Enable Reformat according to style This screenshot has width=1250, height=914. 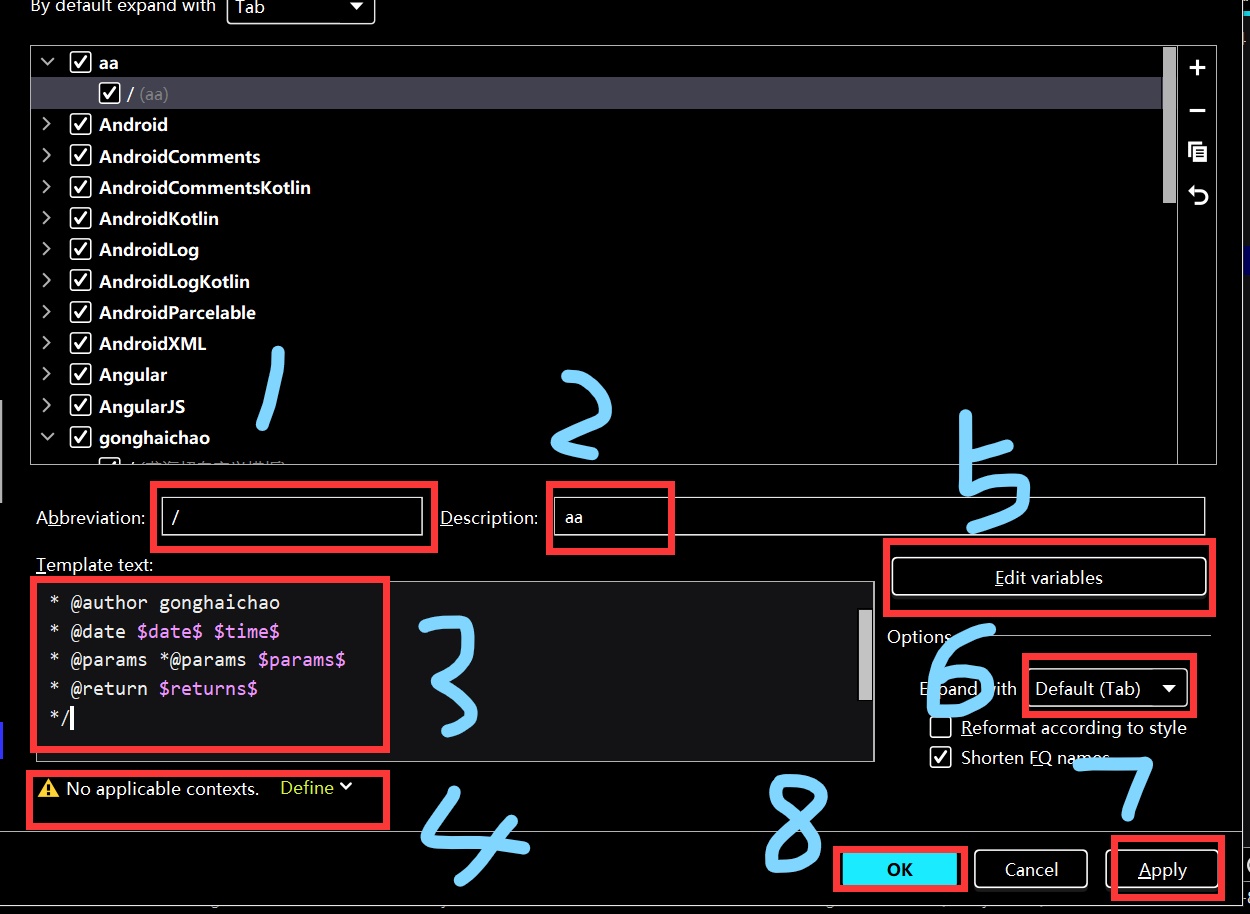tap(941, 727)
